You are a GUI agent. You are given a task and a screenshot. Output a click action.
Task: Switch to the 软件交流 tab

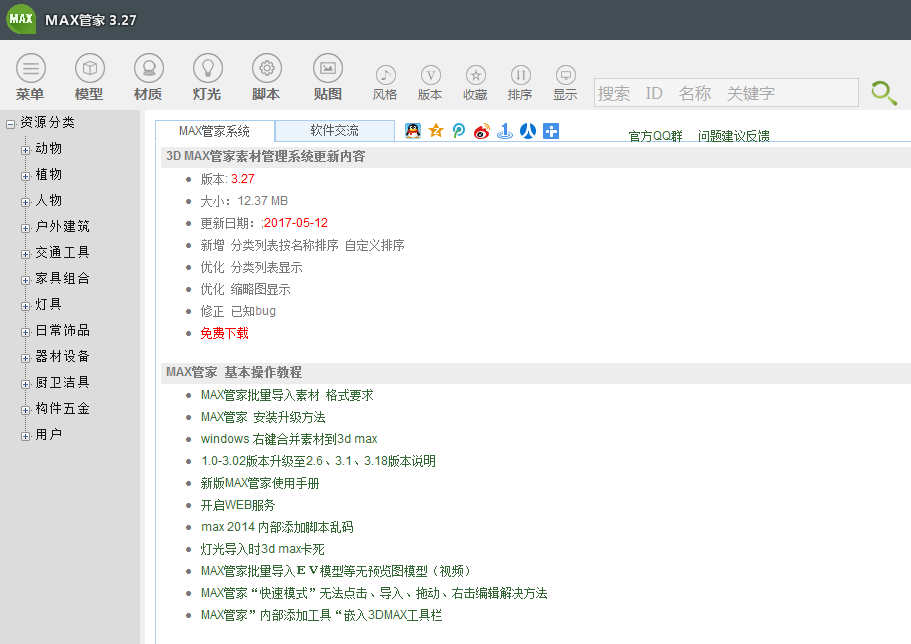coord(335,130)
